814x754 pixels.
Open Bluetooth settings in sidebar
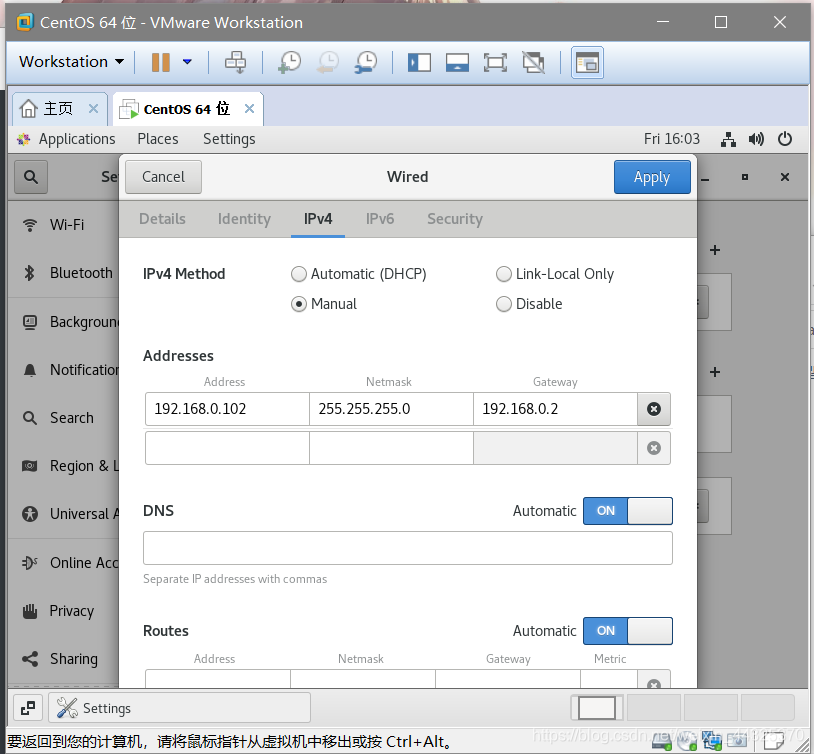(x=63, y=273)
